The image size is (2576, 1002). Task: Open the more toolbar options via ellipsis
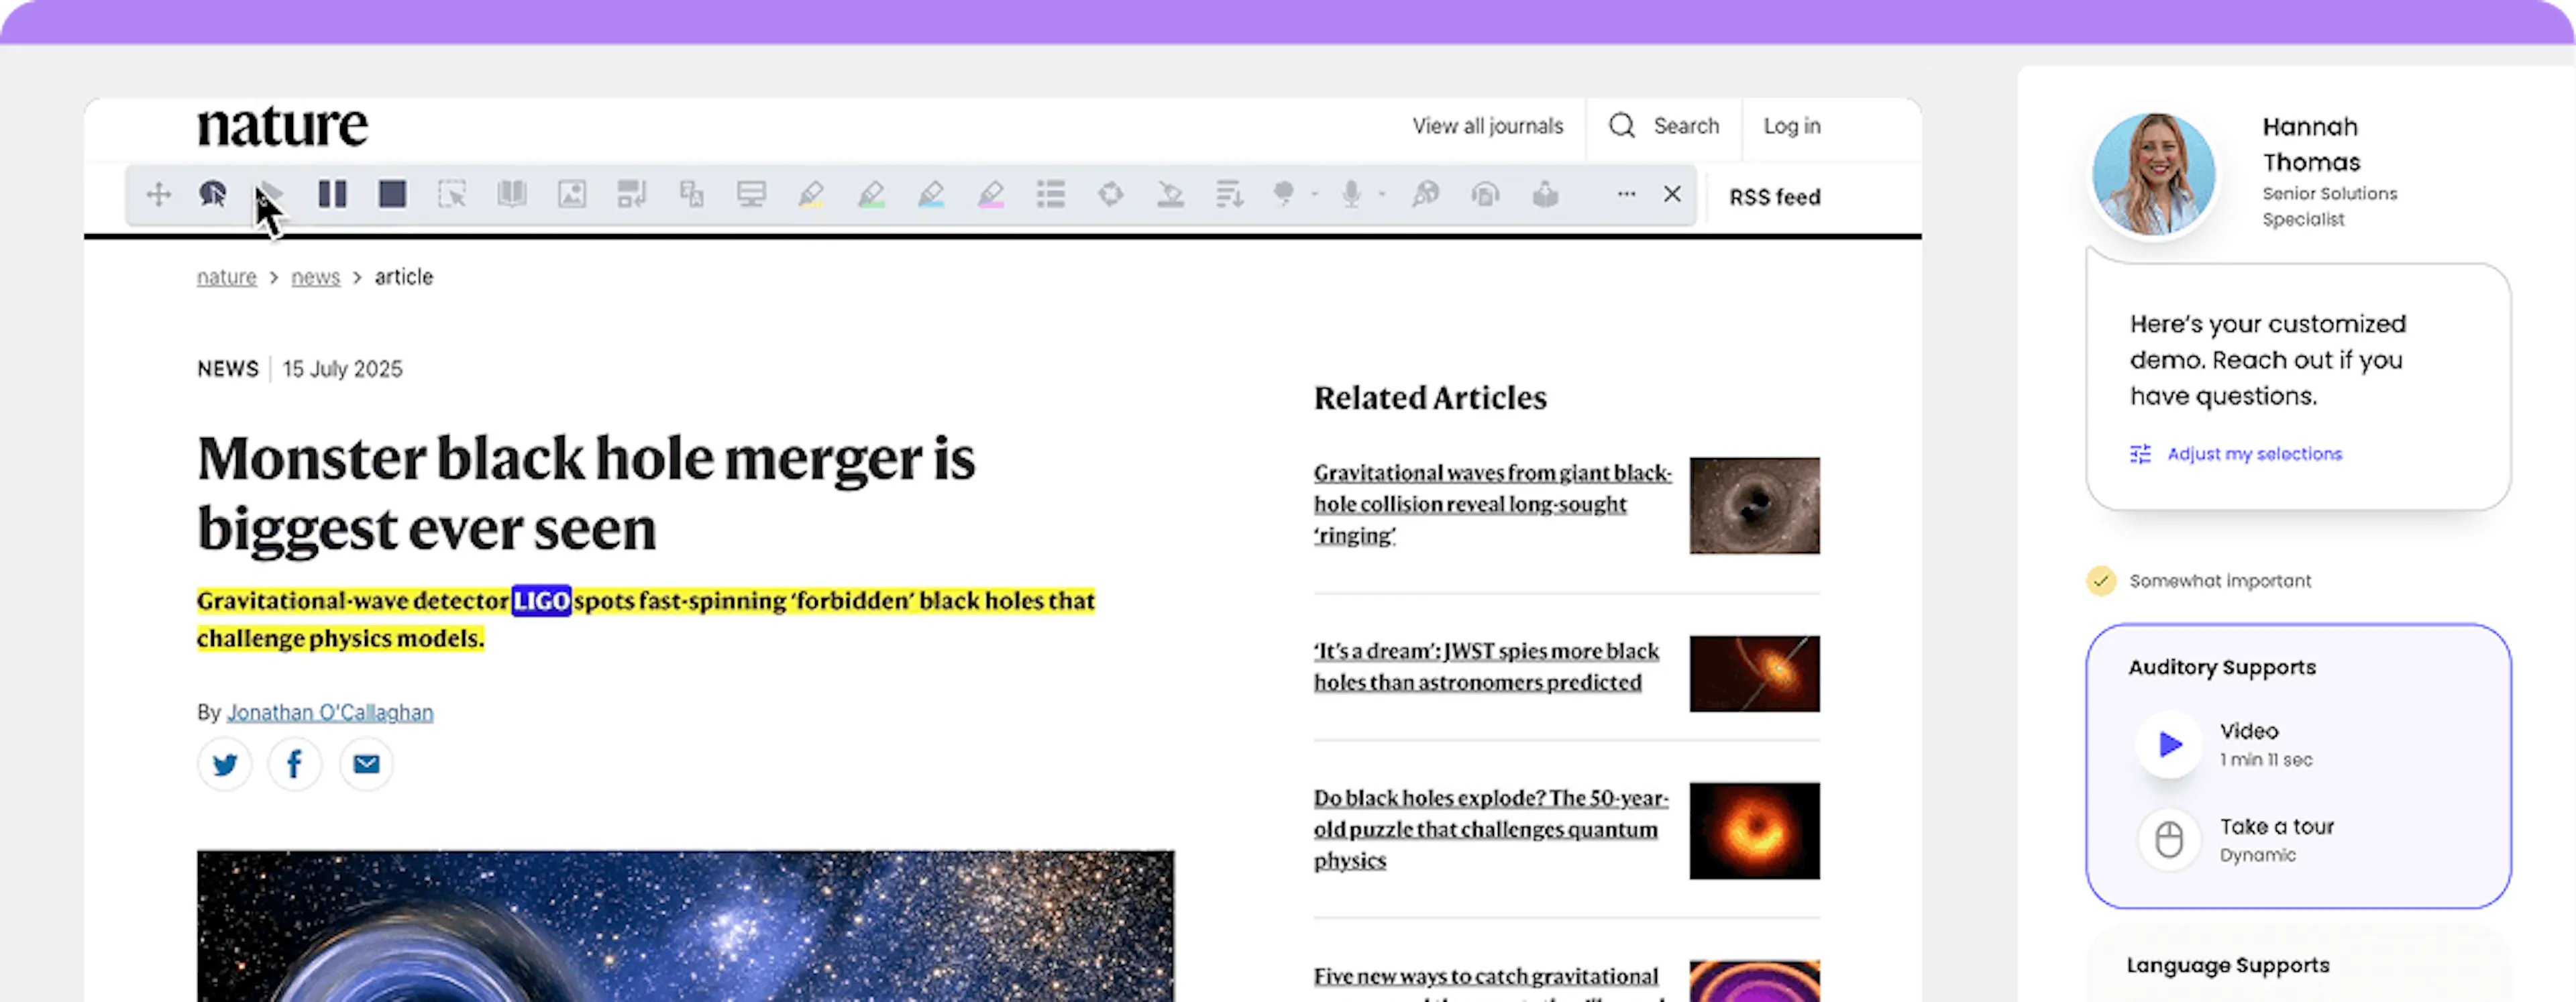tap(1626, 194)
